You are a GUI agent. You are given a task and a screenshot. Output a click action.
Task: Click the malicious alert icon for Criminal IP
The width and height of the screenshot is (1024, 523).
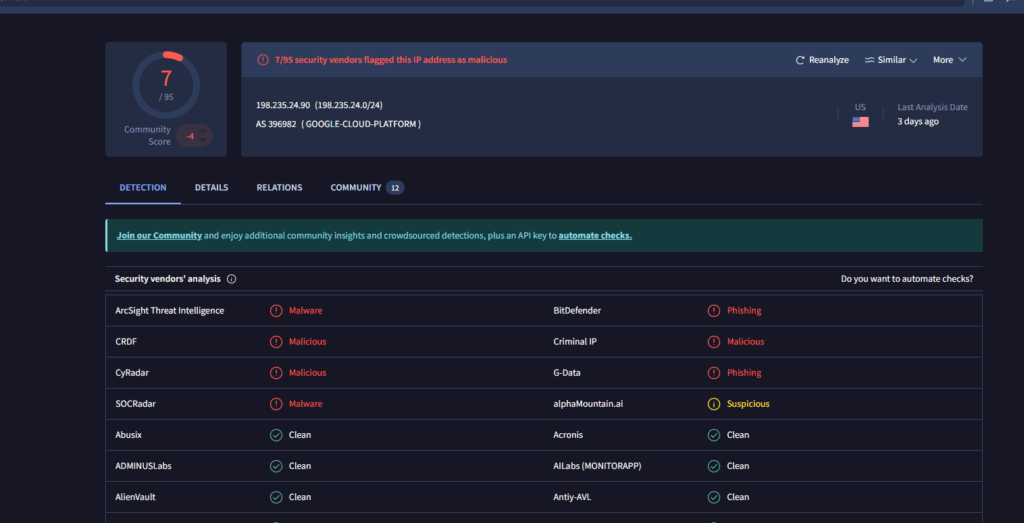[714, 342]
